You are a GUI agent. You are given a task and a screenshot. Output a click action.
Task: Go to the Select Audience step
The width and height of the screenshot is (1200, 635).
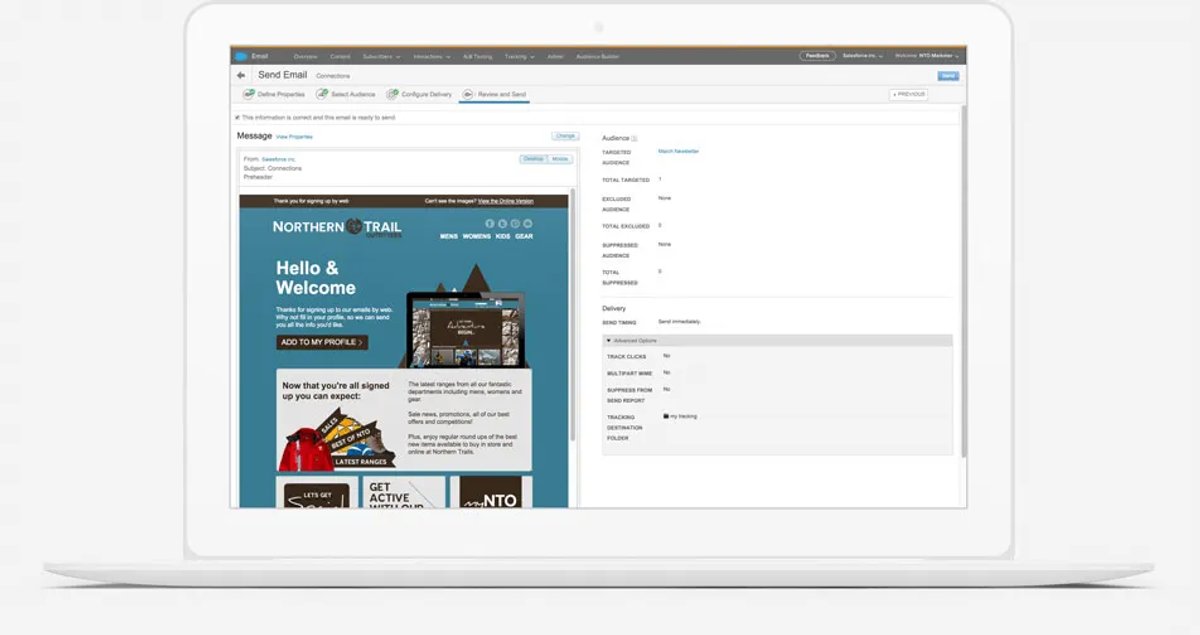click(x=346, y=94)
